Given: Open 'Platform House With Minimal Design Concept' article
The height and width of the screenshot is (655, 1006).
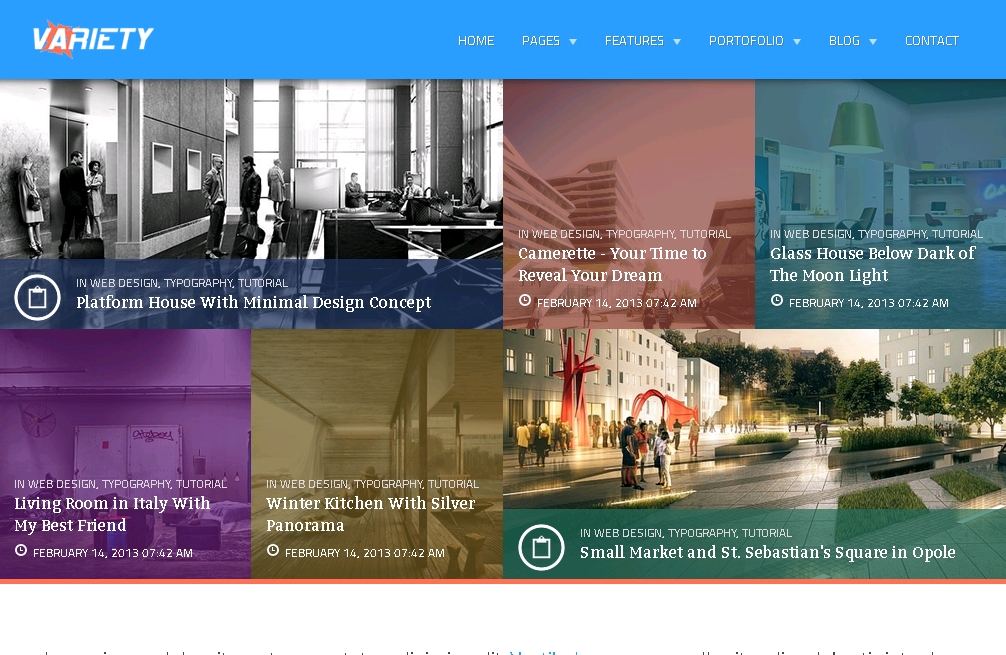Looking at the screenshot, I should pyautogui.click(x=253, y=302).
